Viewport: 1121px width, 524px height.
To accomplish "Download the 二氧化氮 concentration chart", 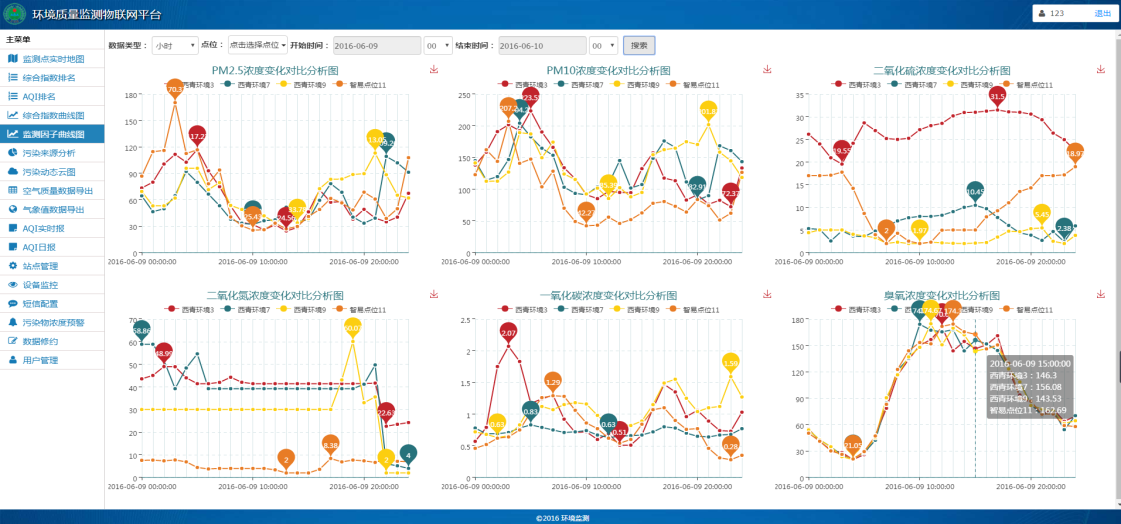I will [434, 295].
